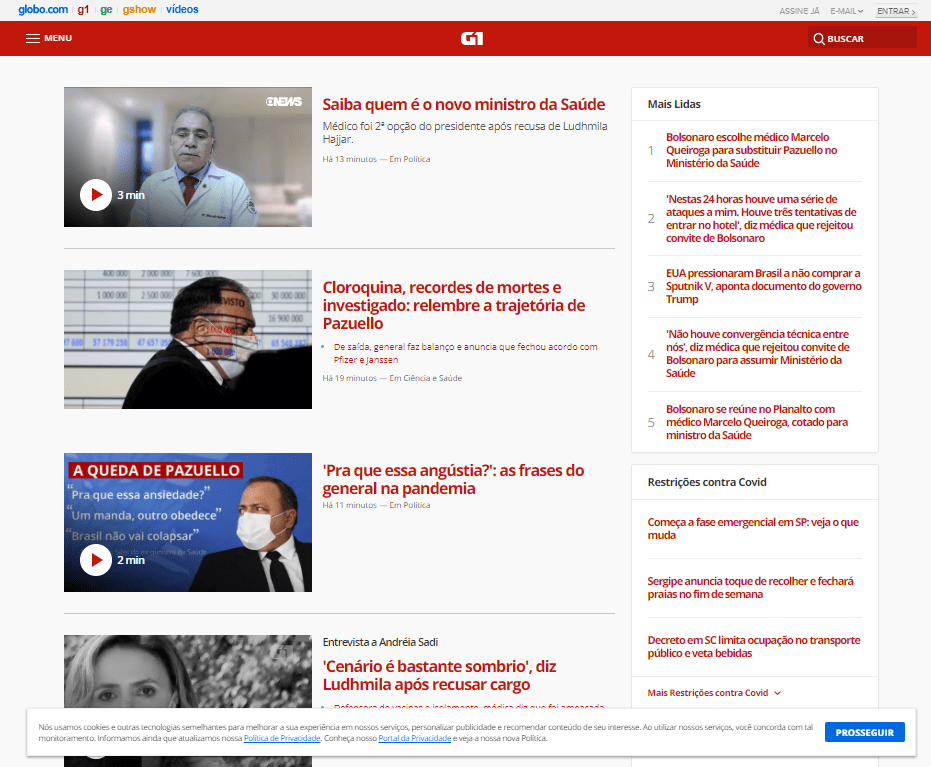Image resolution: width=931 pixels, height=767 pixels.
Task: Play the 2 min Pazuello quotes video
Action: pos(96,560)
